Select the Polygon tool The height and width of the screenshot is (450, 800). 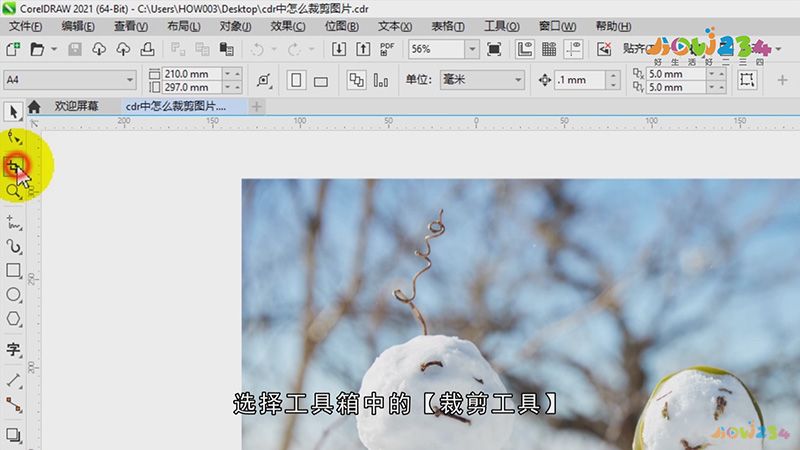point(13,319)
